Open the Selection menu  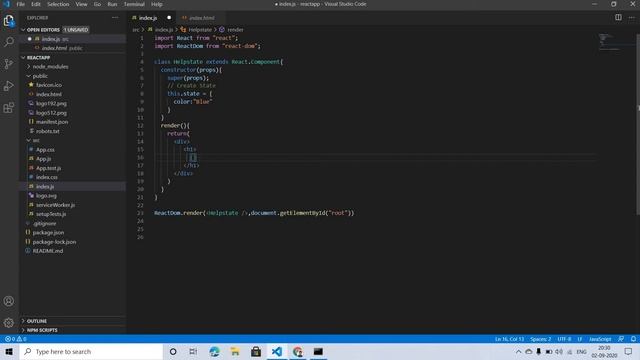point(58,4)
